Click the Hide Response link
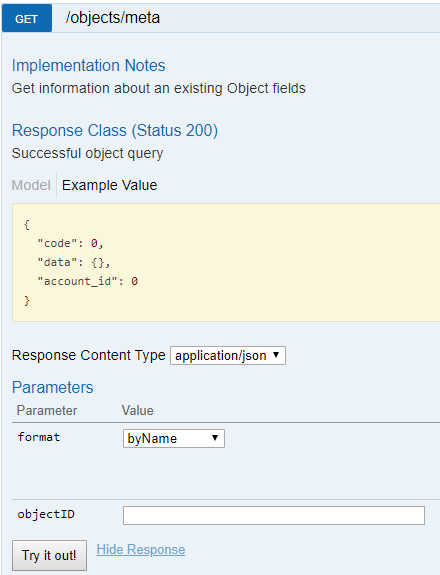Screen dimensions: 440x575 tap(141, 549)
